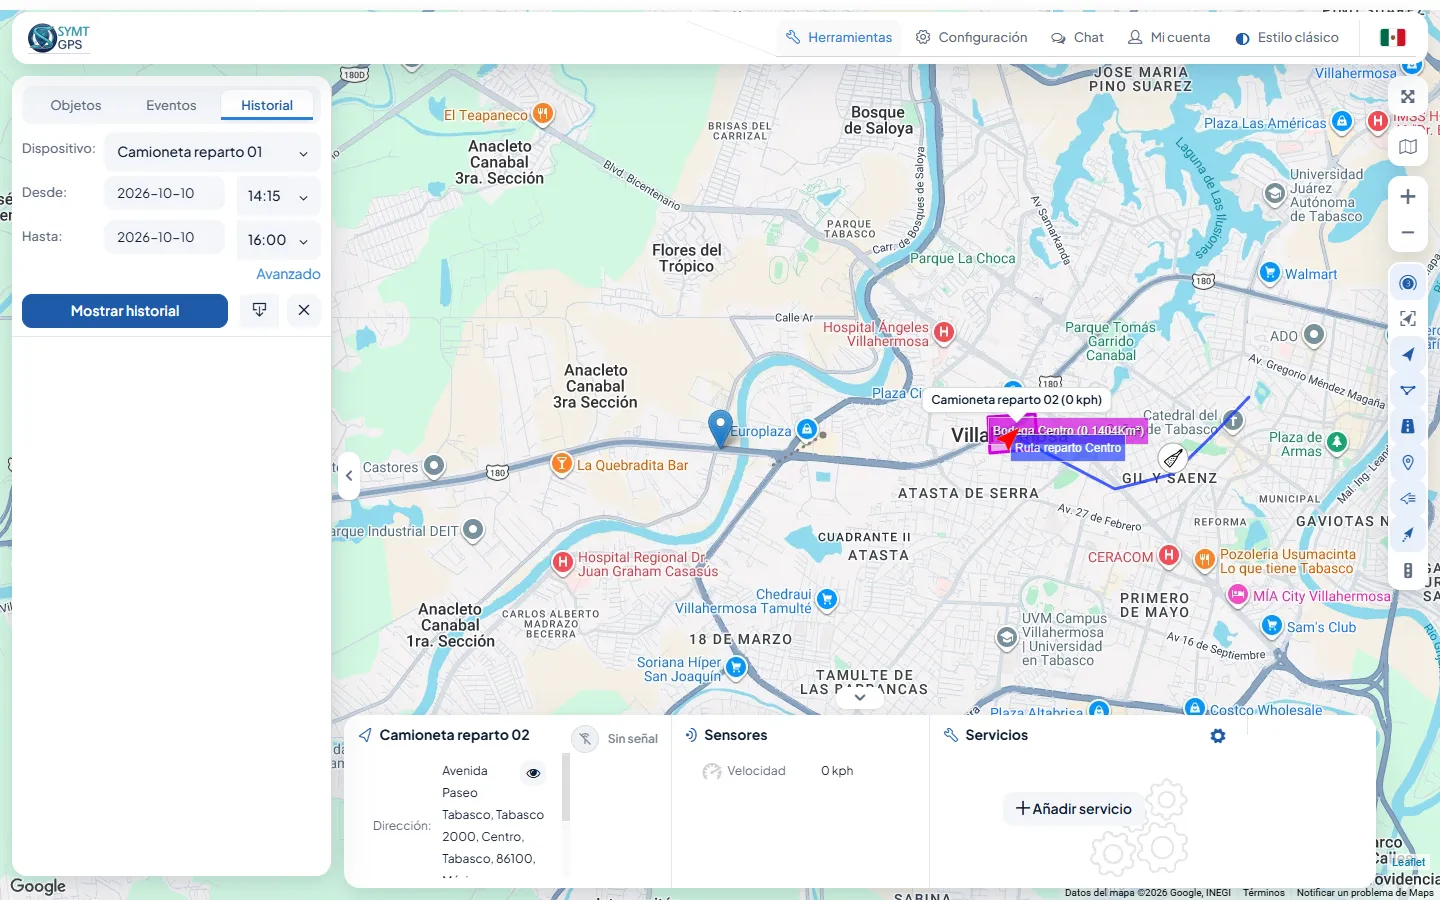Click the Mostrar historial button
The height and width of the screenshot is (900, 1440).
point(125,311)
